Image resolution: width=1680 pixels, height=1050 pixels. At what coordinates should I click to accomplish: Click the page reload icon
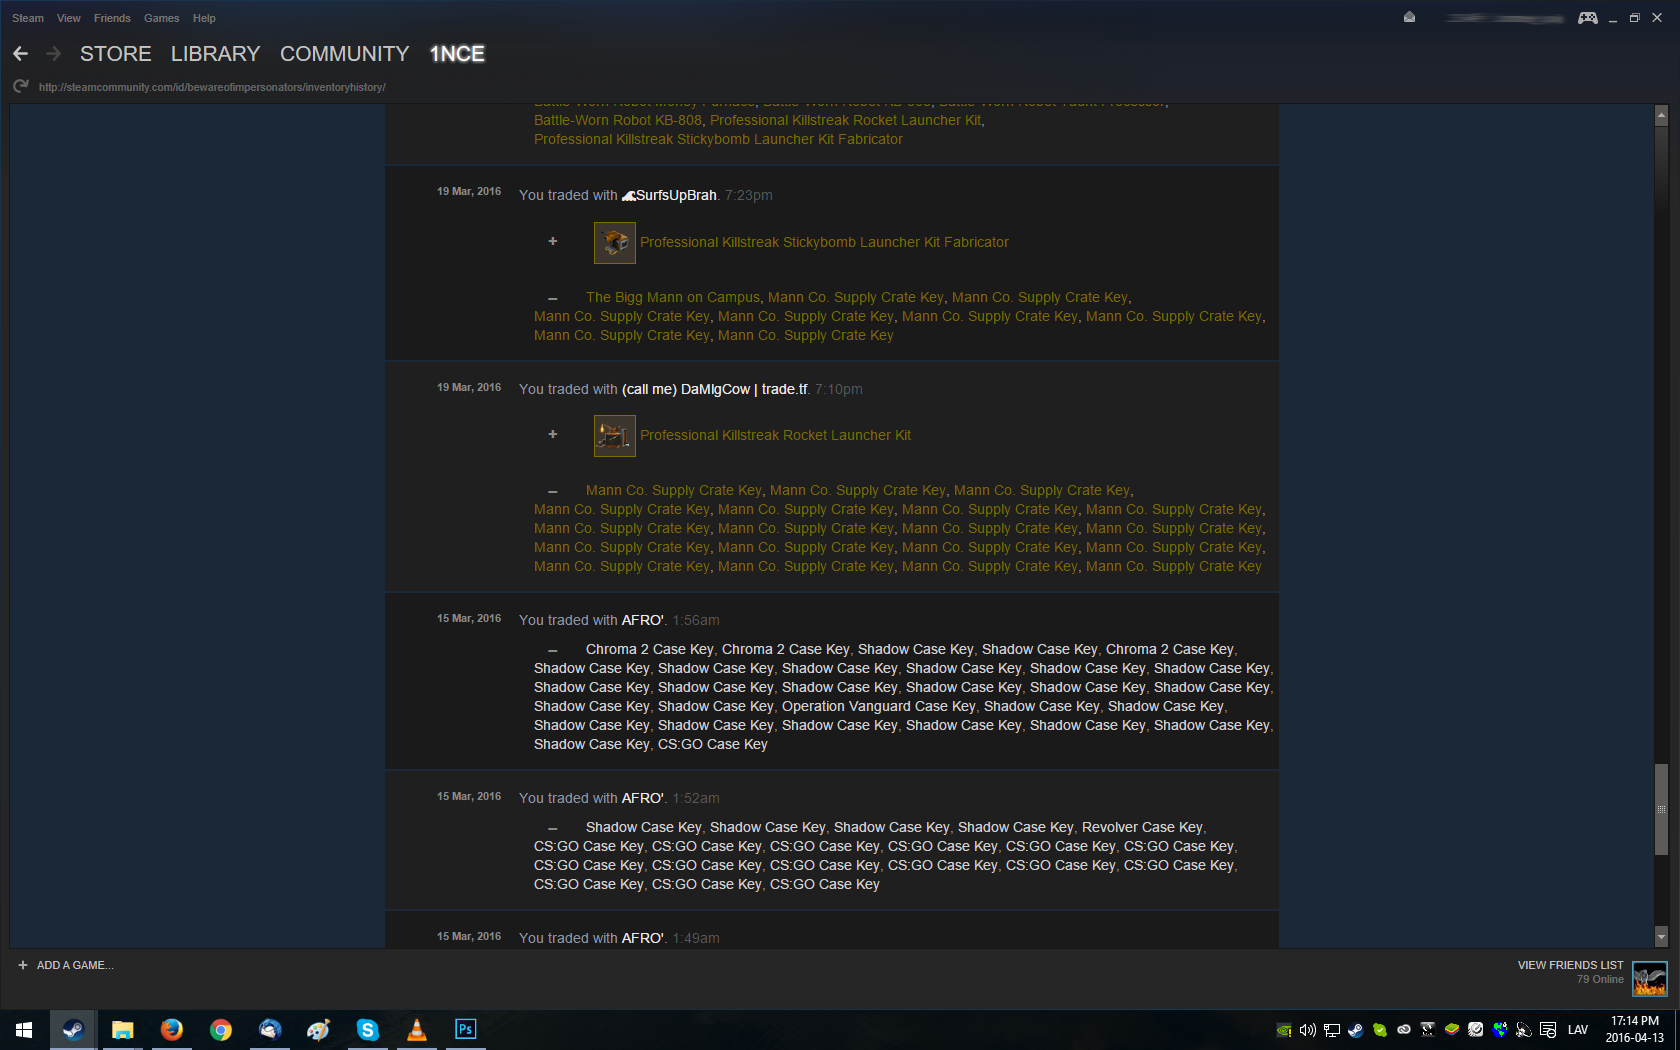coord(20,87)
